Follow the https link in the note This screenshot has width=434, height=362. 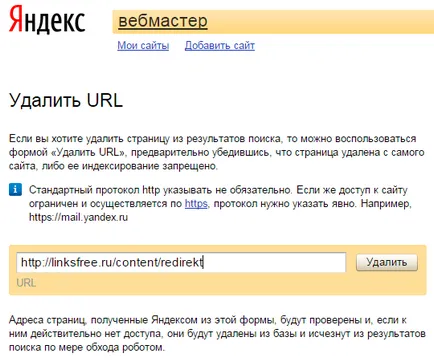[196, 203]
